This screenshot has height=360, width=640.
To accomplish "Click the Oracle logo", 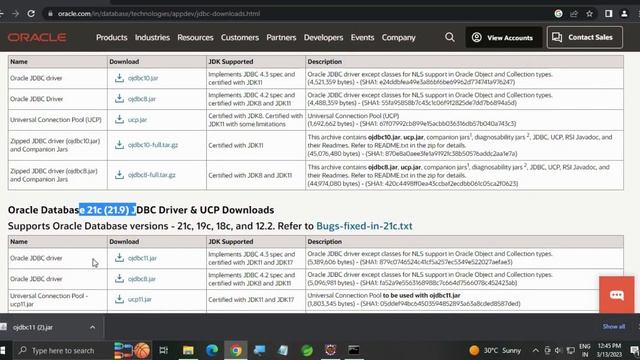I will pyautogui.click(x=37, y=38).
